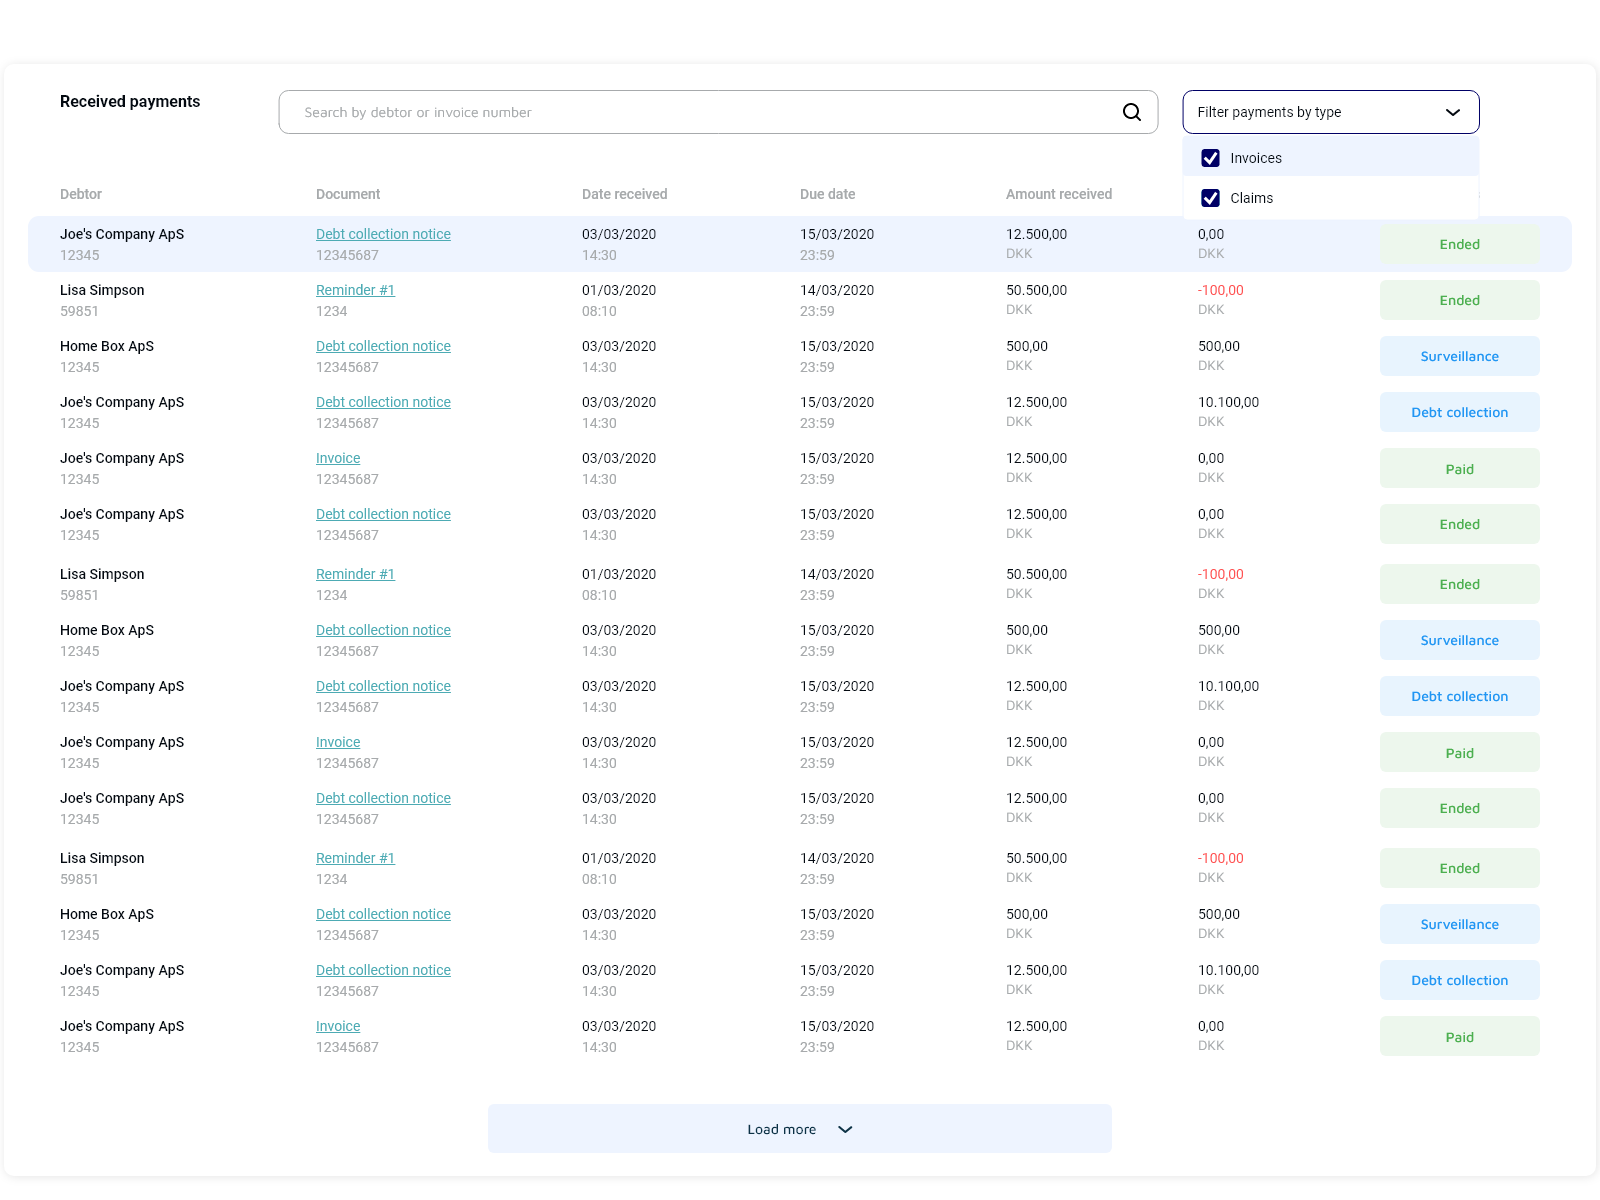This screenshot has height=1200, width=1600.
Task: Click the Invoices checkbox checkmark icon
Action: coord(1210,158)
